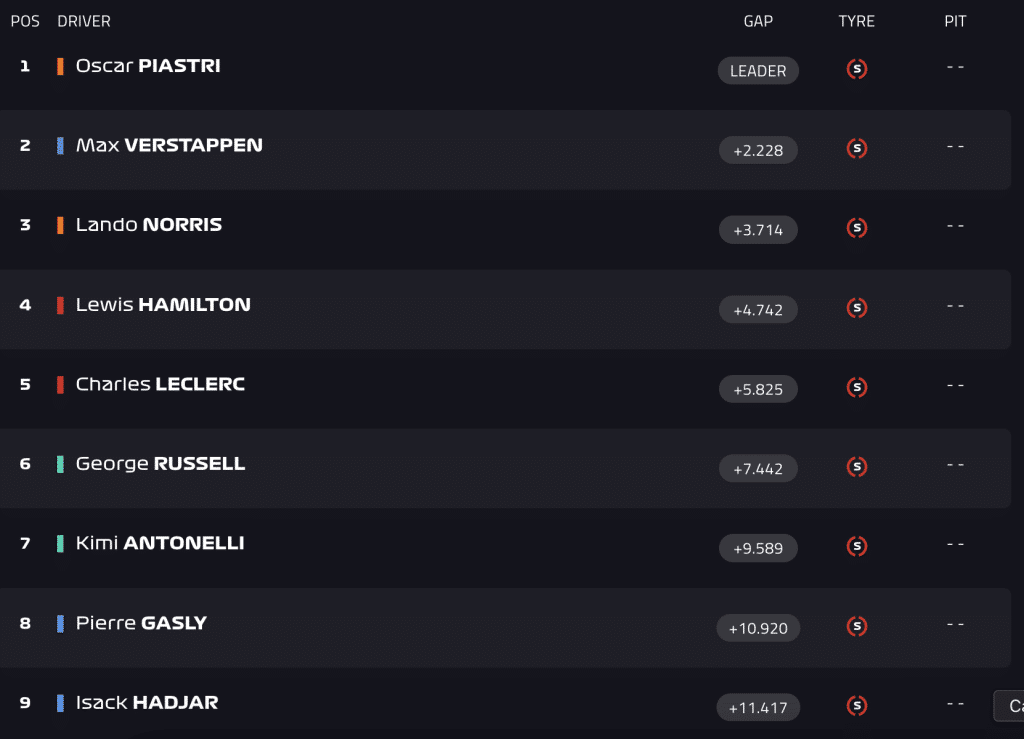Select Kimi ANTONELLI driver name
Screen dimensions: 1024x739
pyautogui.click(x=160, y=542)
